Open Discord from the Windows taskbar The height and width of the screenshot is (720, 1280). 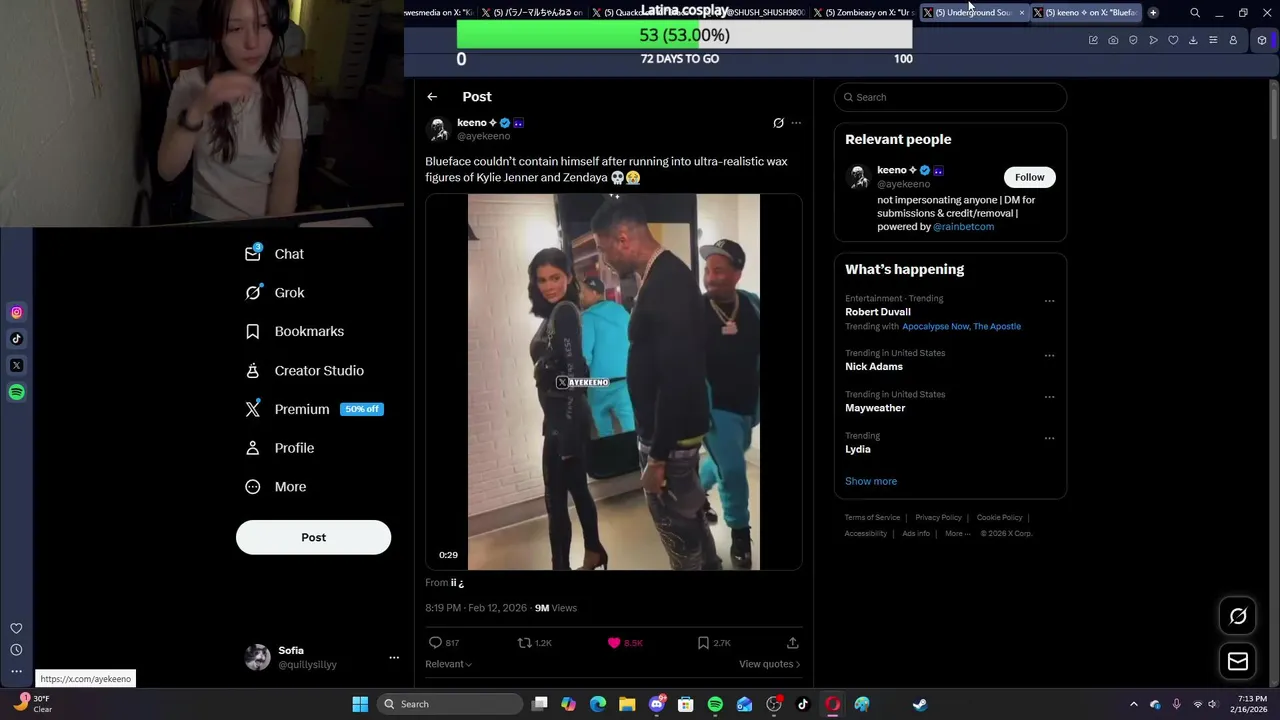(x=657, y=704)
